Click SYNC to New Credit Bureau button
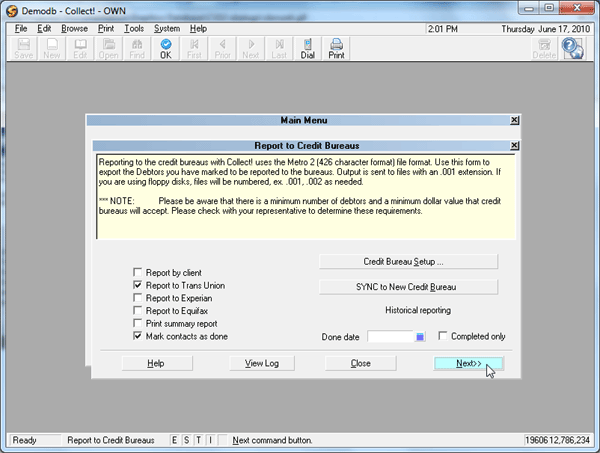Viewport: 600px width, 453px height. (x=408, y=287)
